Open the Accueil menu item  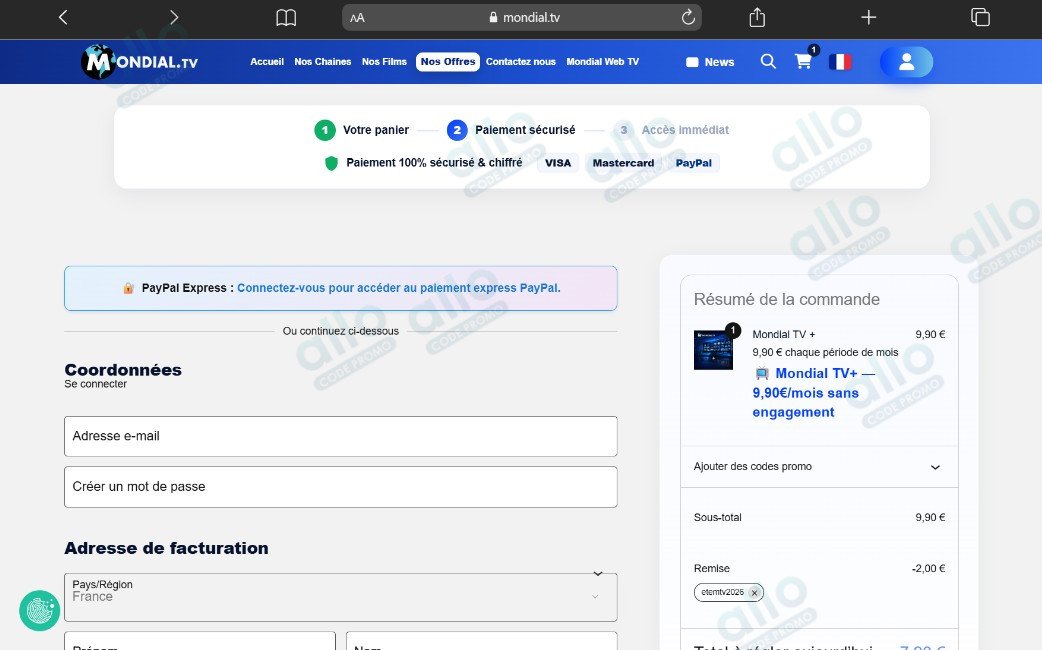[267, 62]
